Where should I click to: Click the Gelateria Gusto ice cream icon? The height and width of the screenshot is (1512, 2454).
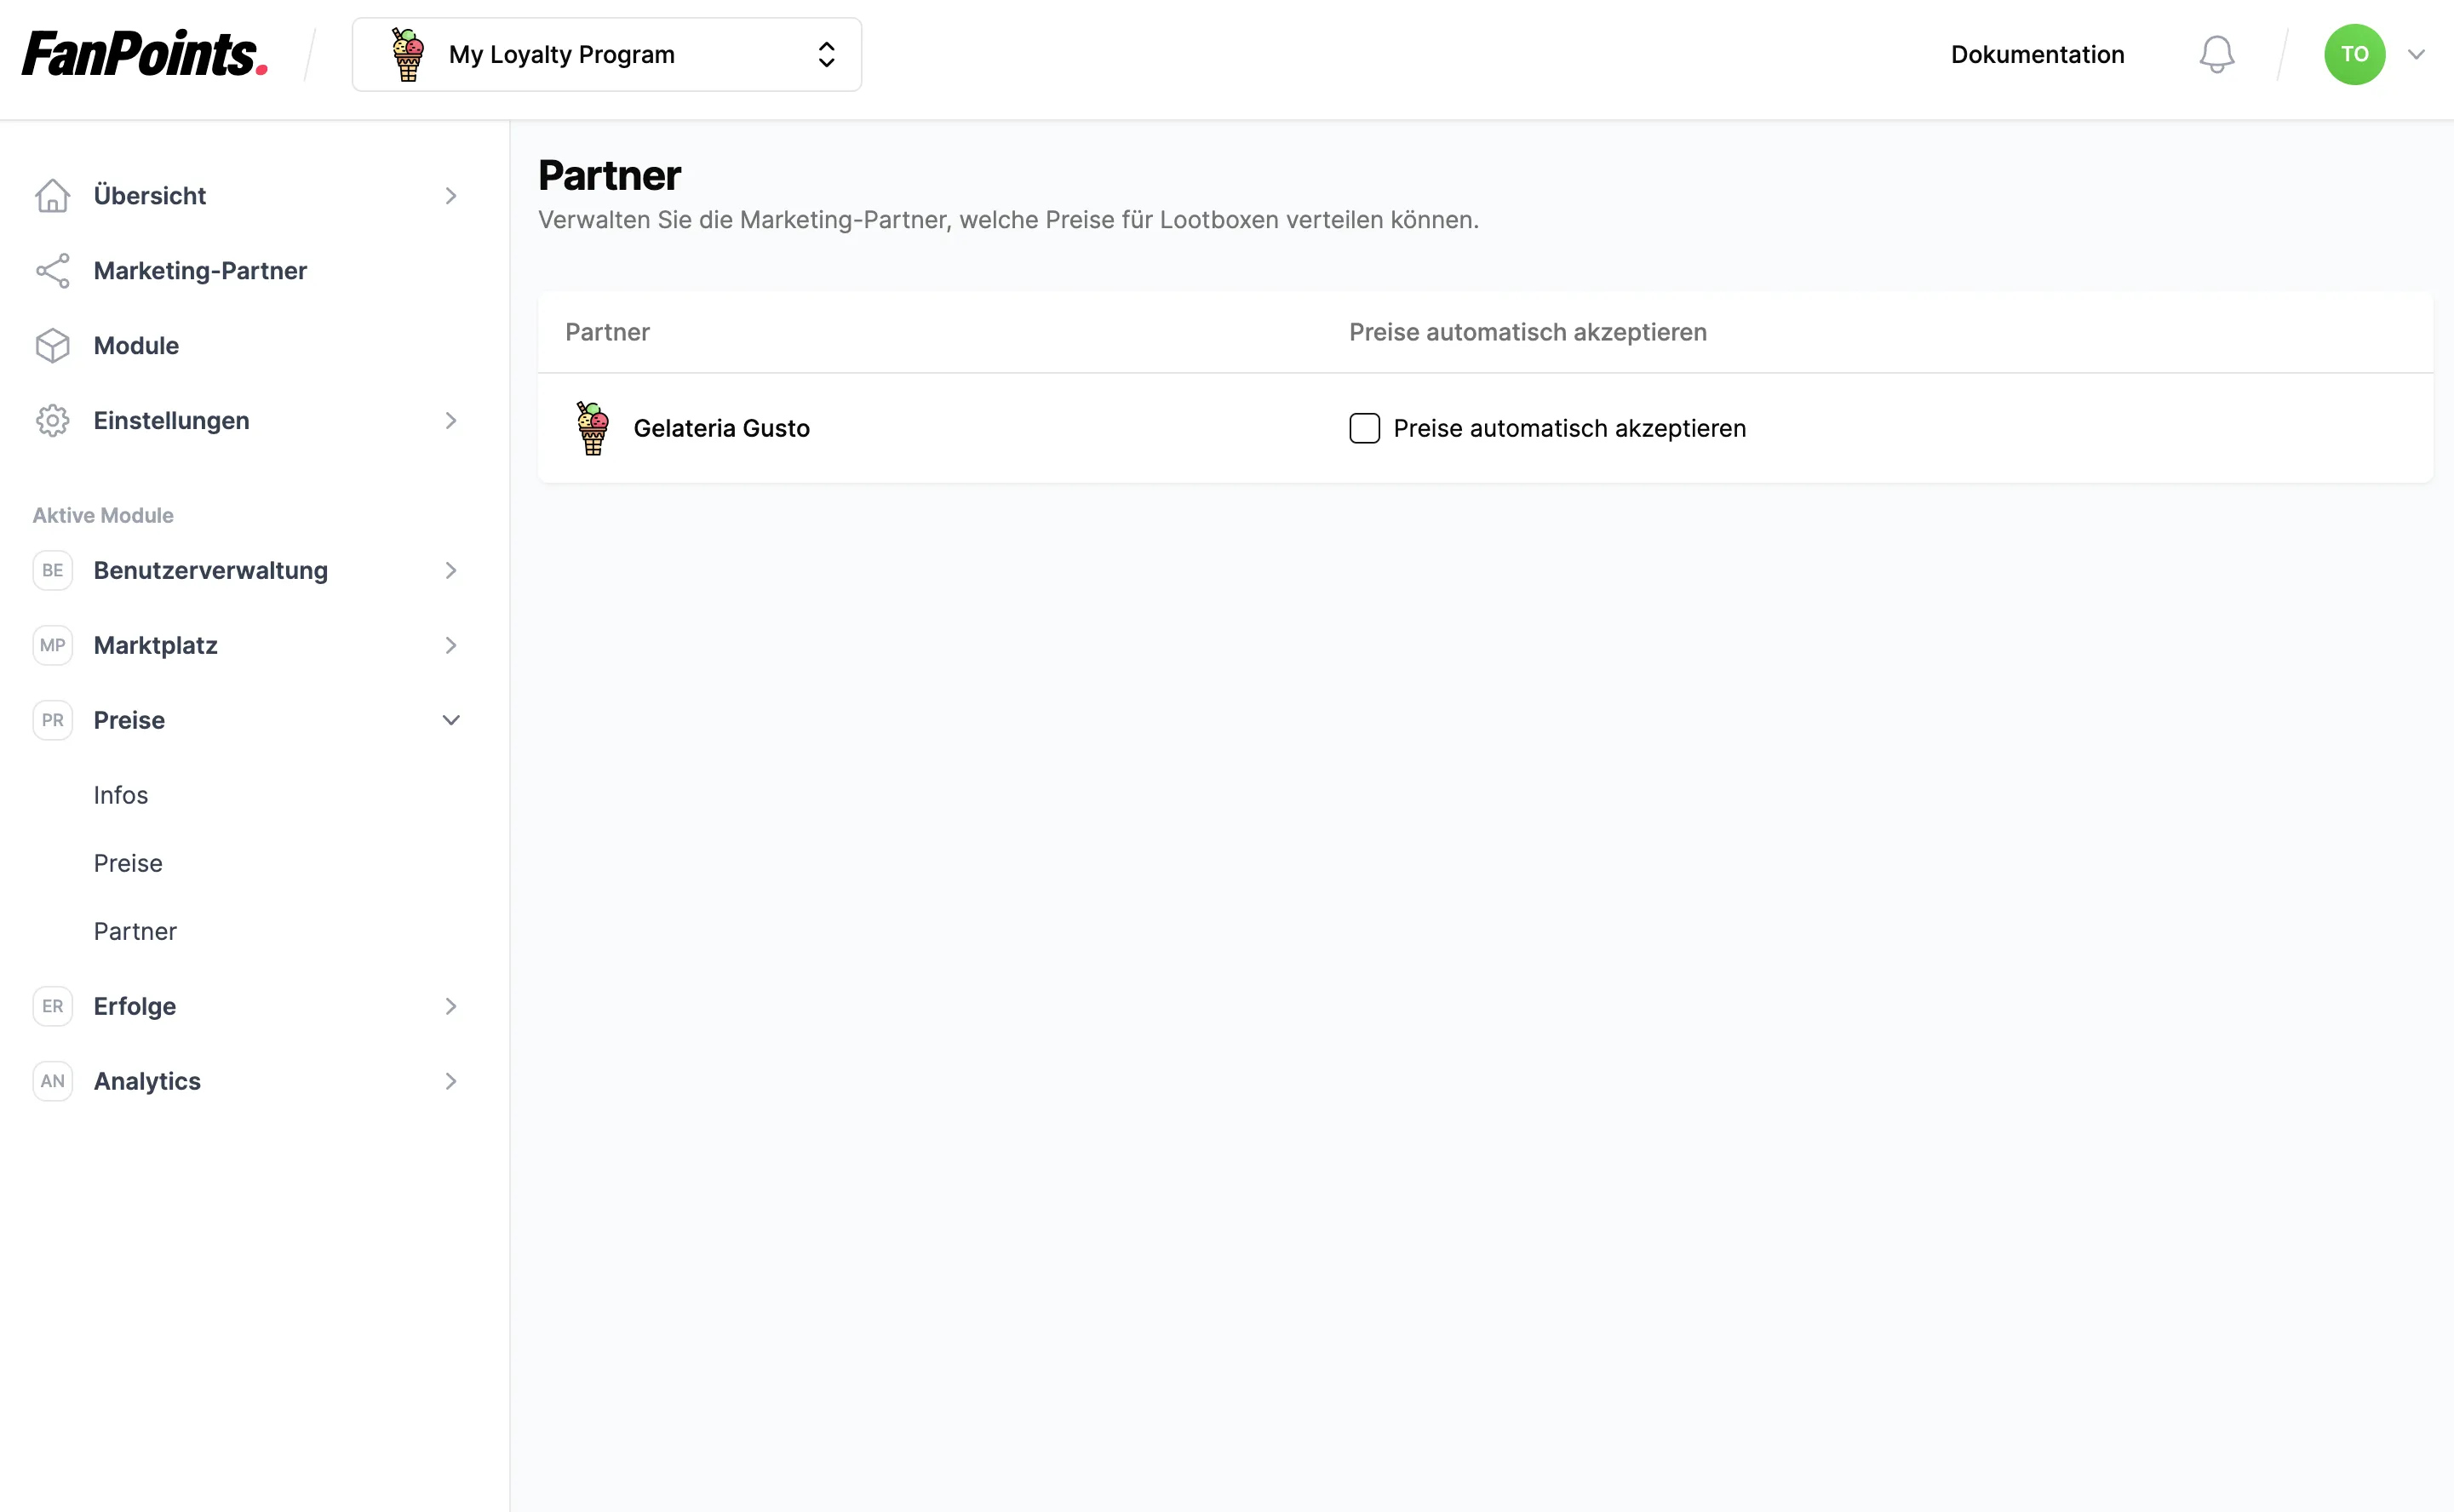(x=593, y=427)
